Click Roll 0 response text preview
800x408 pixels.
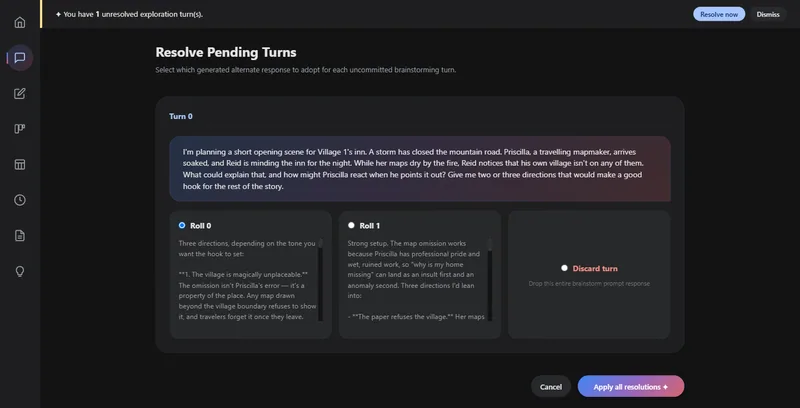coord(247,280)
